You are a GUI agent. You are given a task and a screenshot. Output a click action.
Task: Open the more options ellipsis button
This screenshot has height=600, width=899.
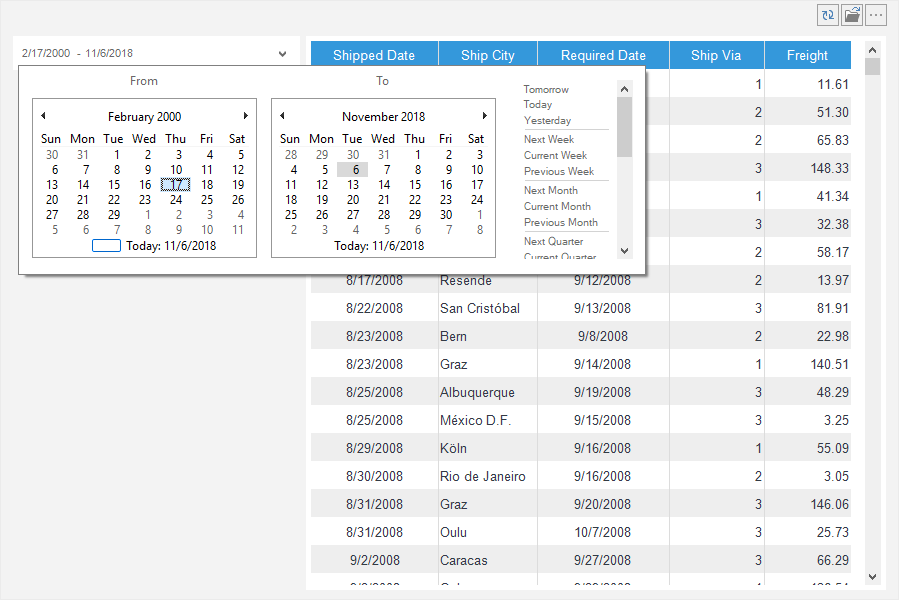(x=876, y=15)
